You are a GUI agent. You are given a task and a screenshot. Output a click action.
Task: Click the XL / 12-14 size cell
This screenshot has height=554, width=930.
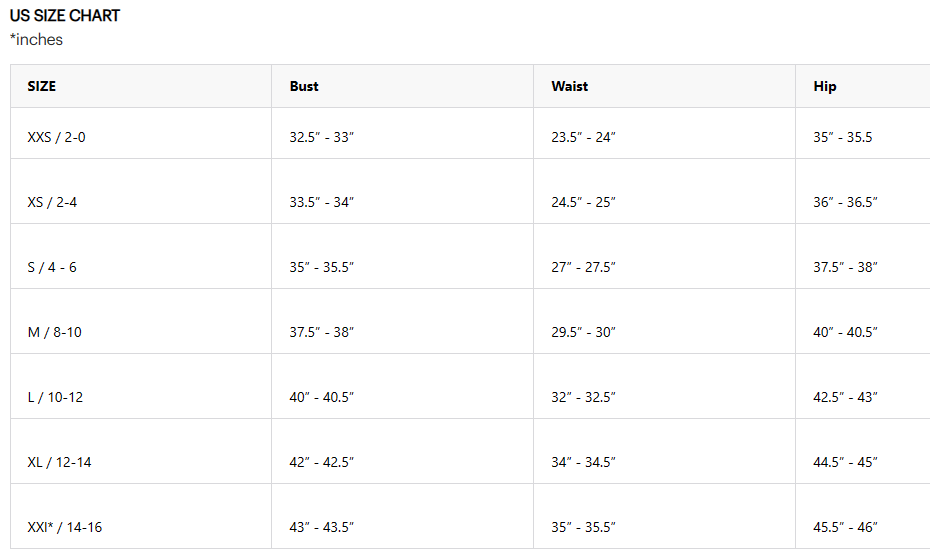(59, 462)
